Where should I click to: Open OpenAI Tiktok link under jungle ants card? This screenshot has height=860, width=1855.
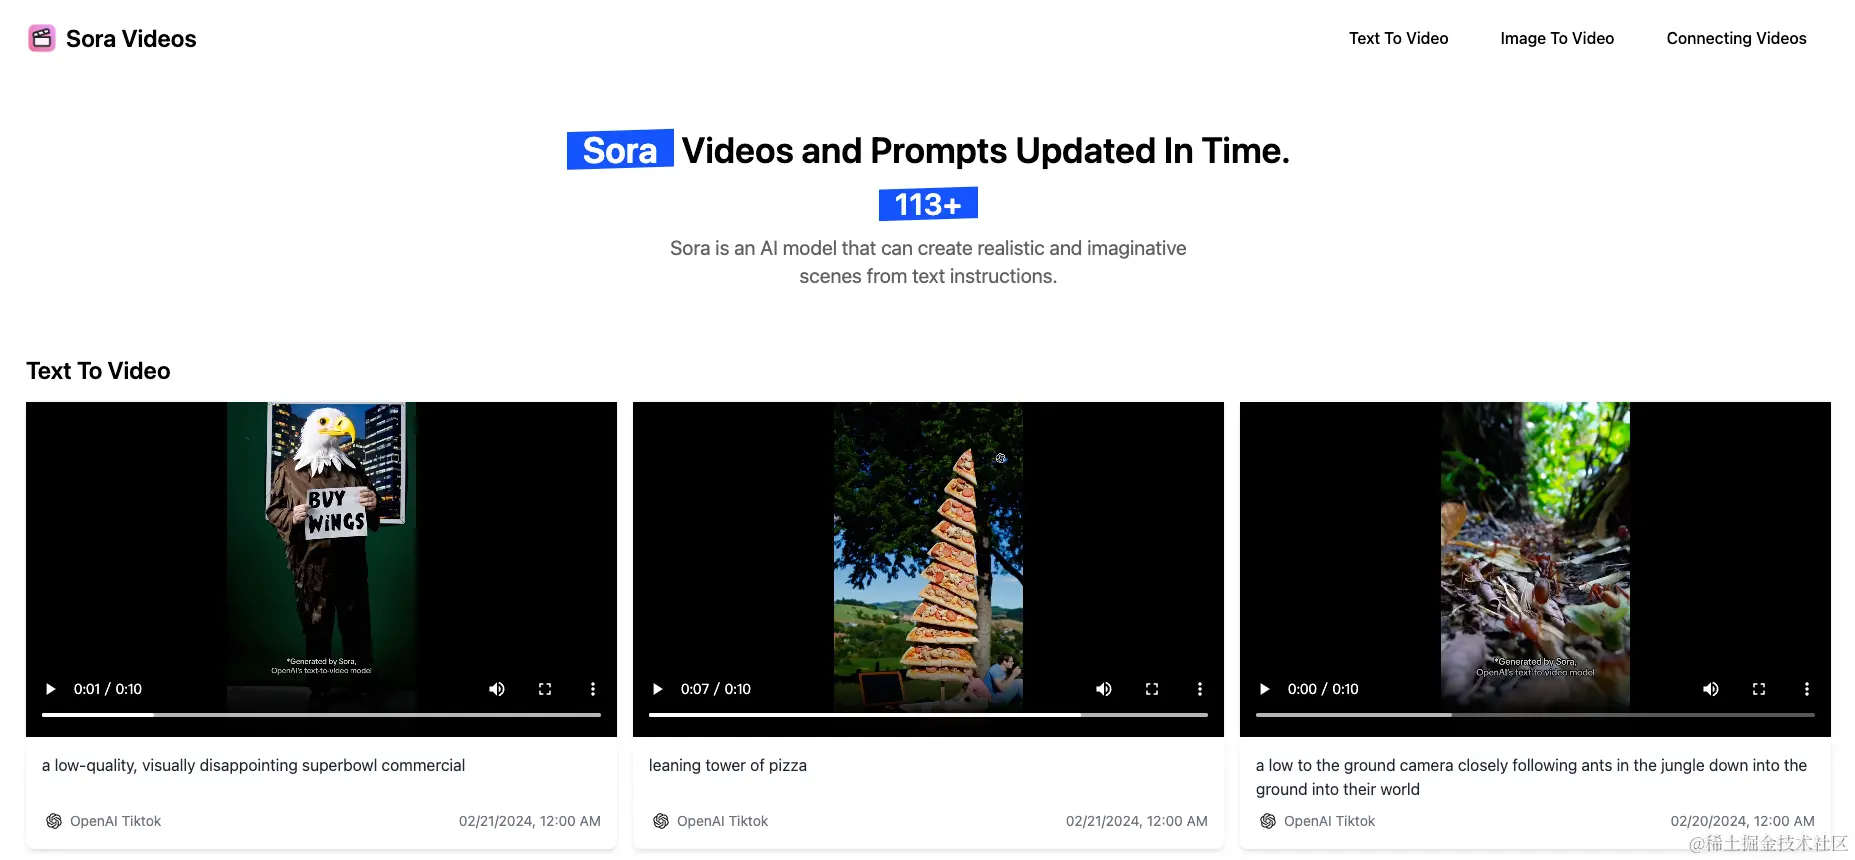coord(1329,821)
